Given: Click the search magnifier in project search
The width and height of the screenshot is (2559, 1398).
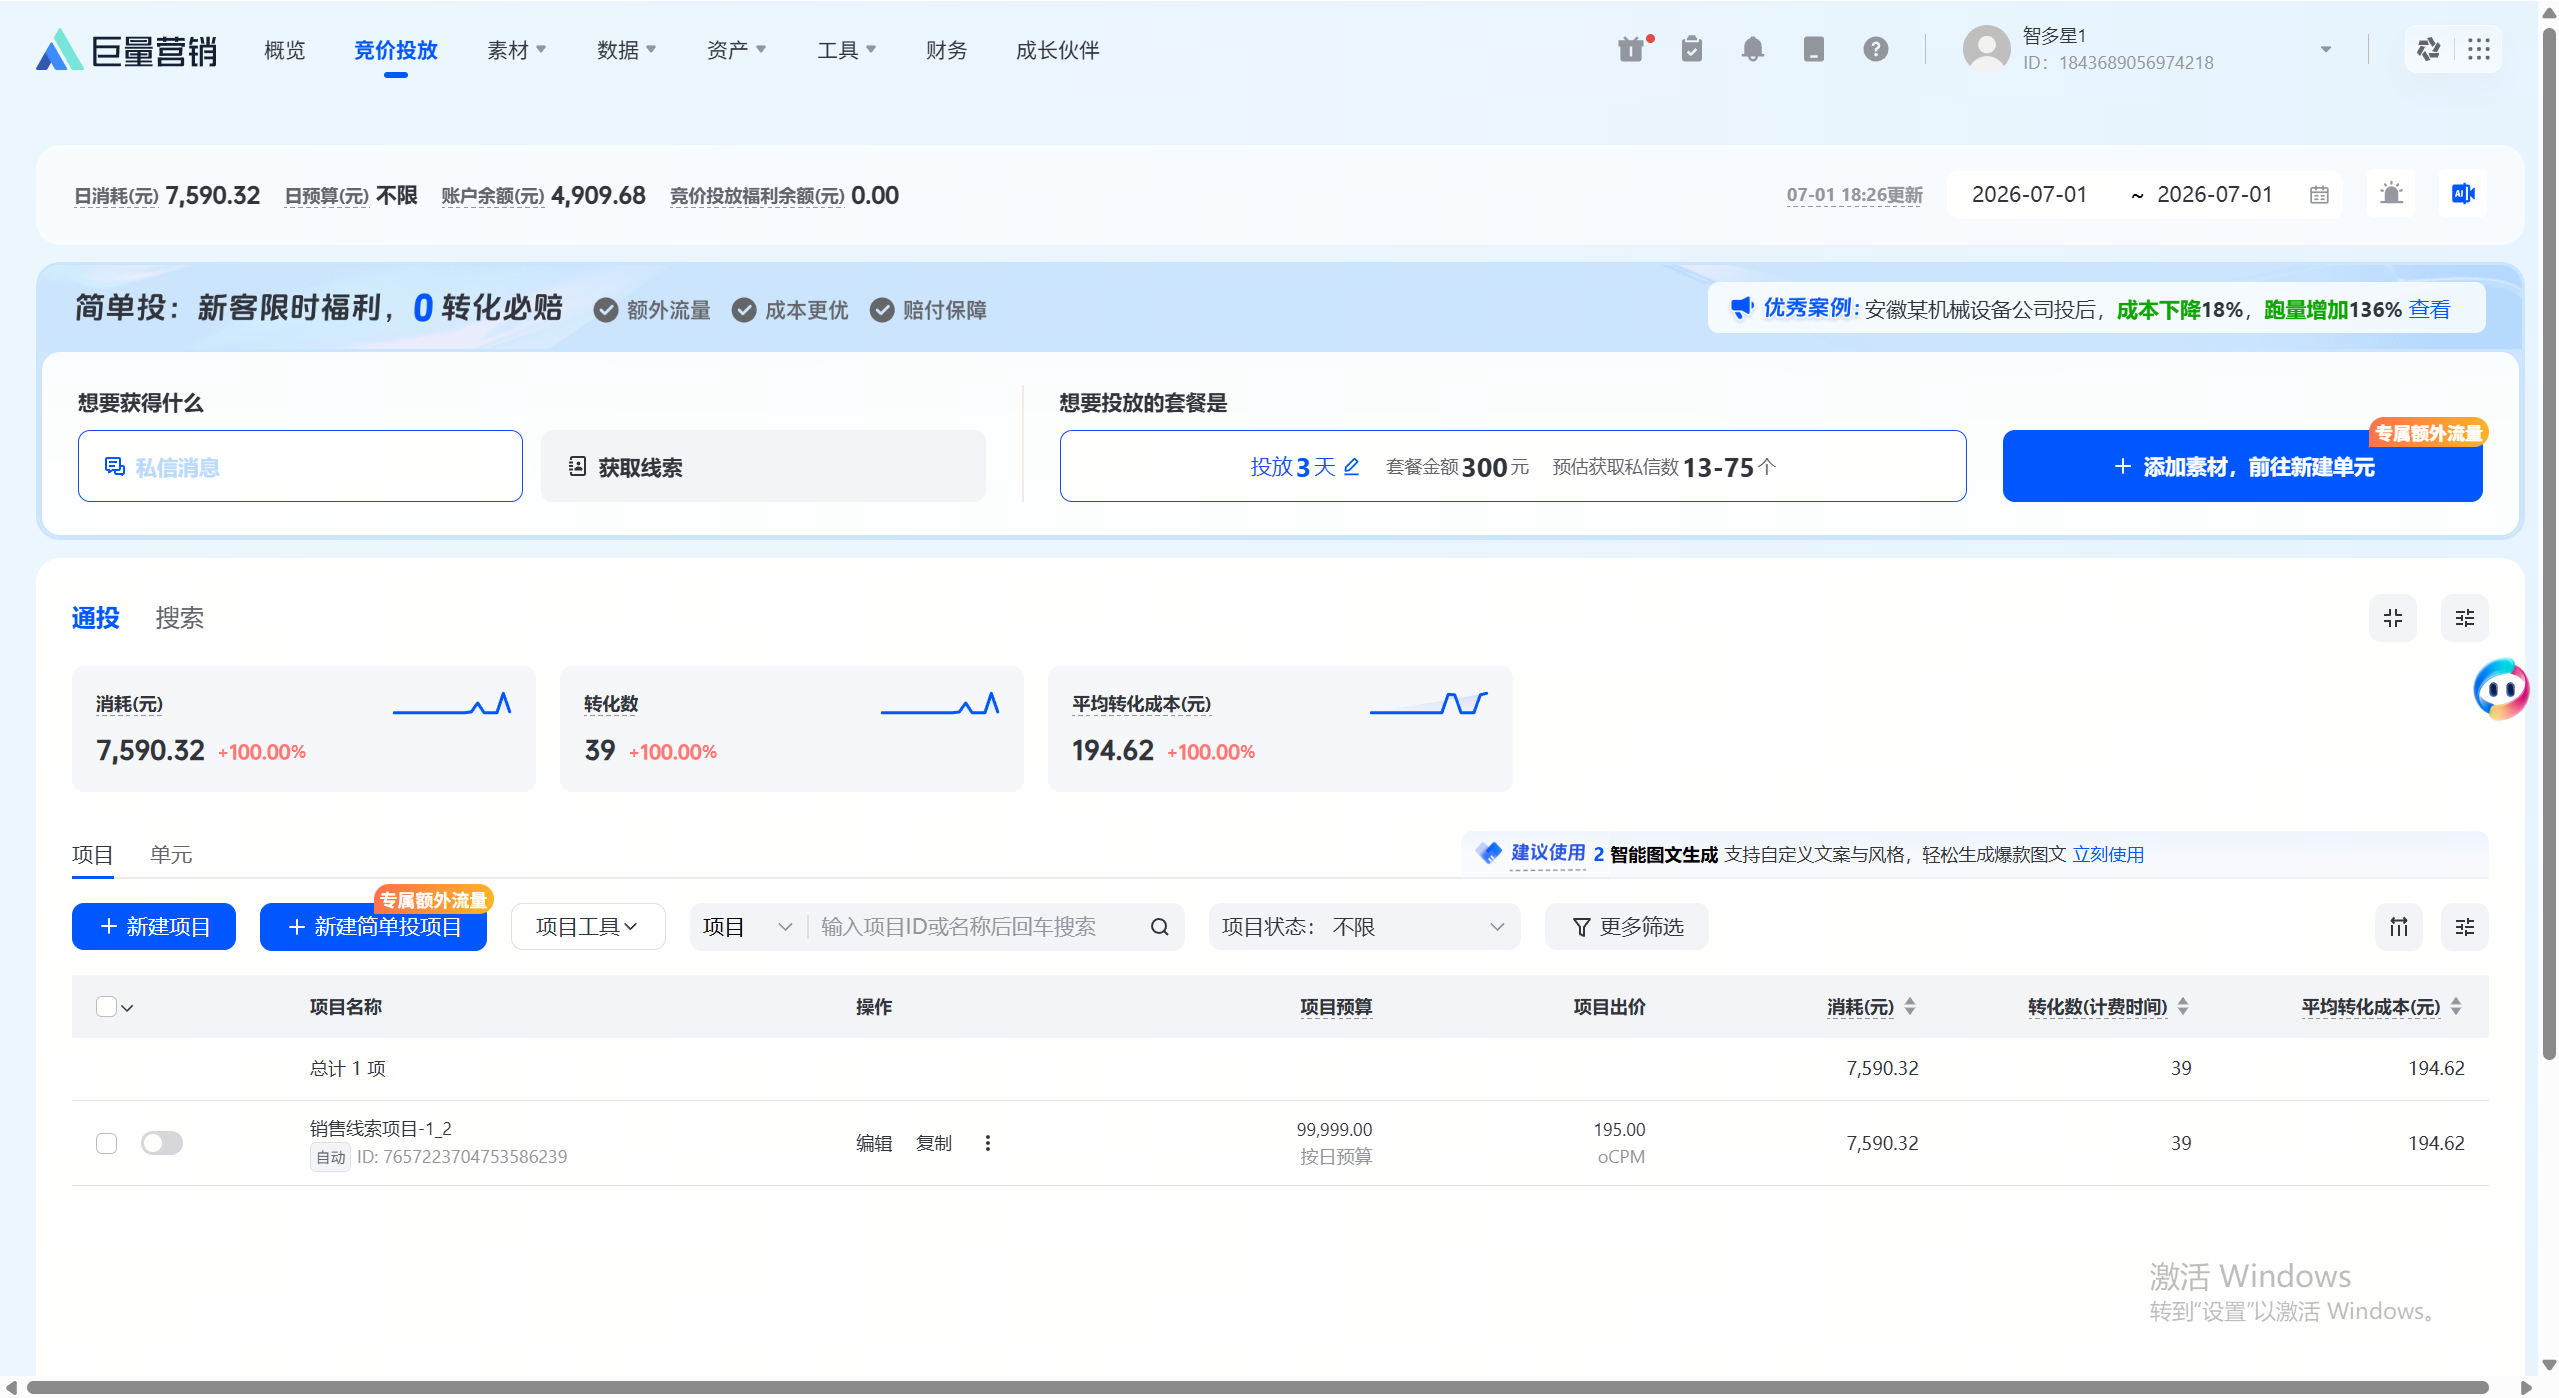Looking at the screenshot, I should (x=1159, y=927).
